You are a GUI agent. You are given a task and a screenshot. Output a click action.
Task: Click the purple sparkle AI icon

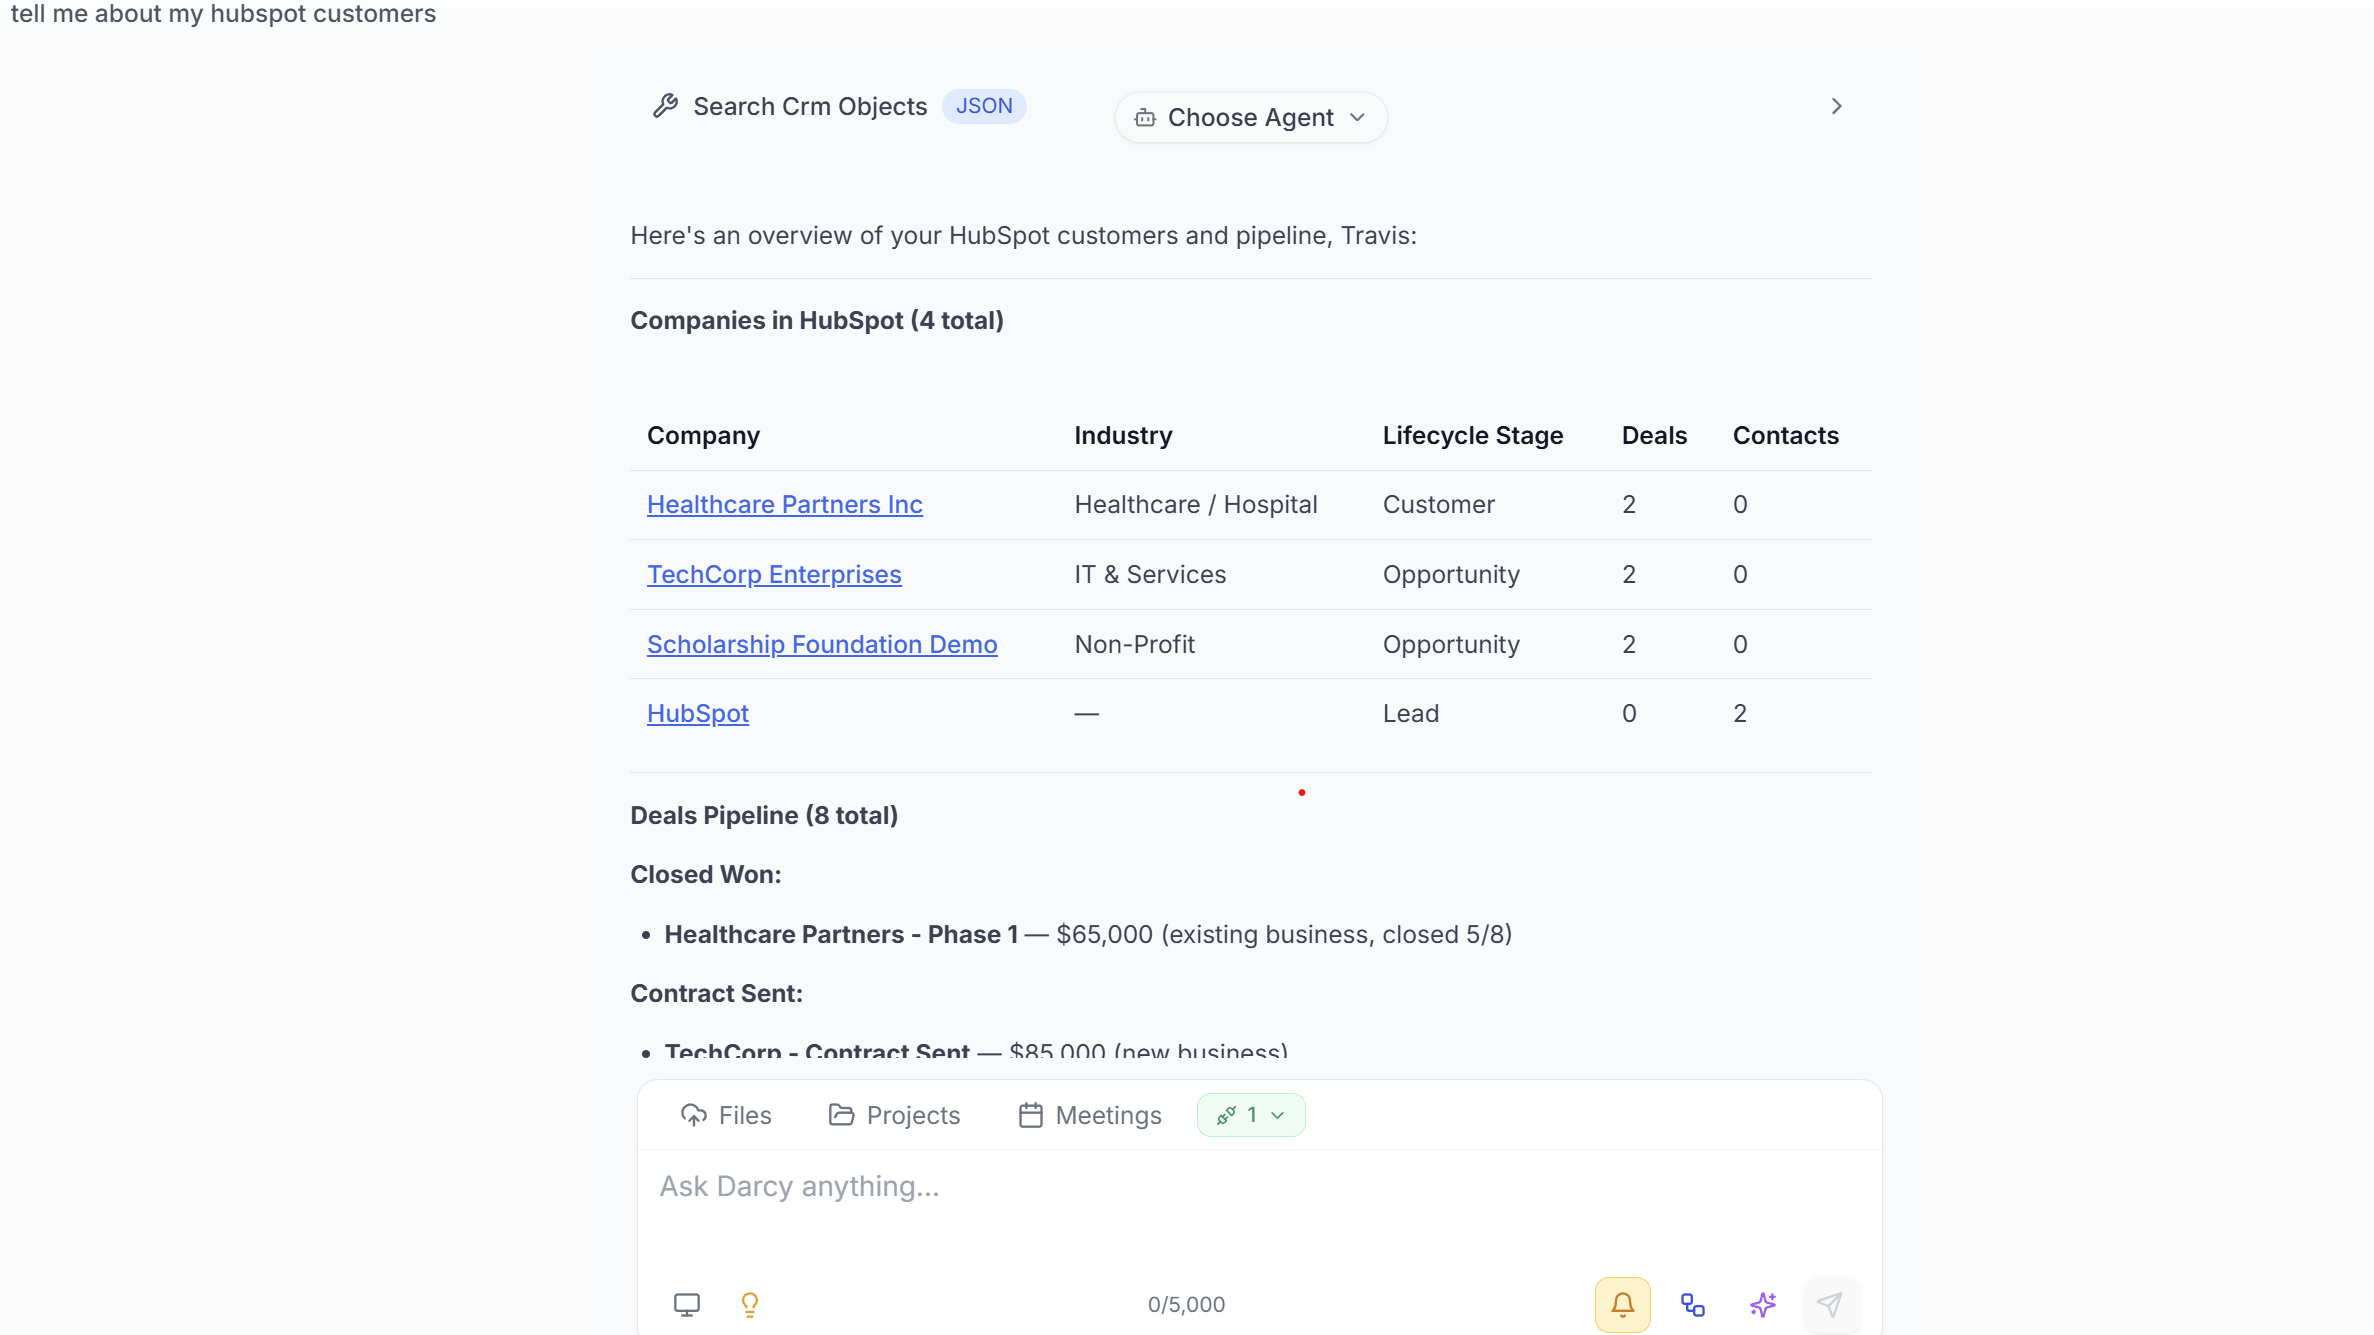(x=1763, y=1304)
